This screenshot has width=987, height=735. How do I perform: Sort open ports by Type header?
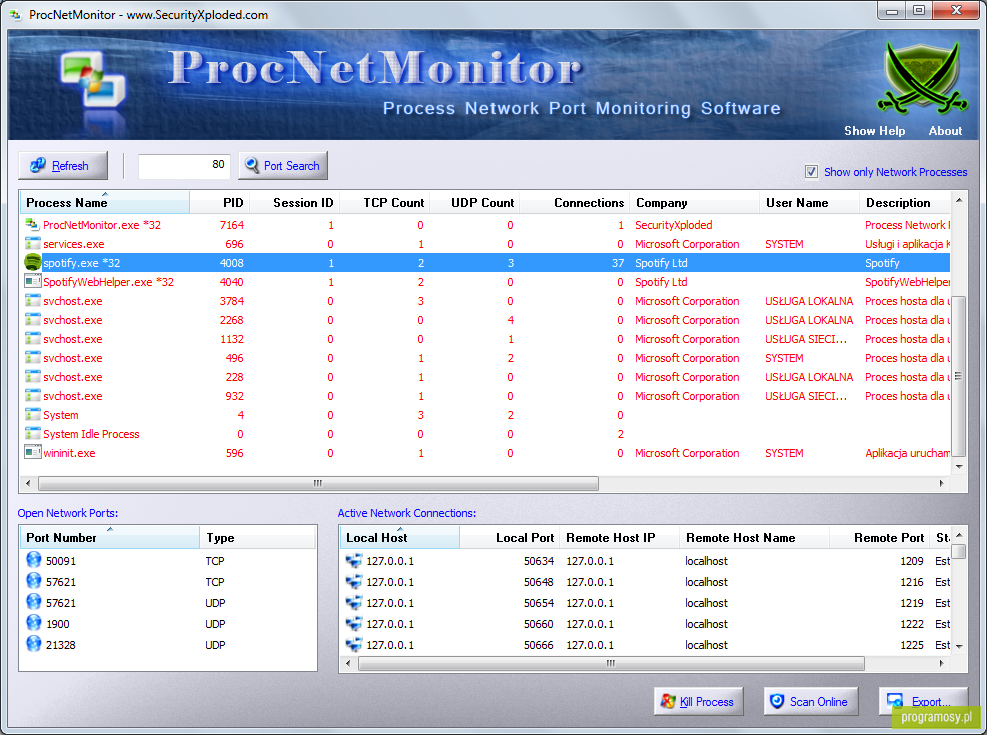257,537
